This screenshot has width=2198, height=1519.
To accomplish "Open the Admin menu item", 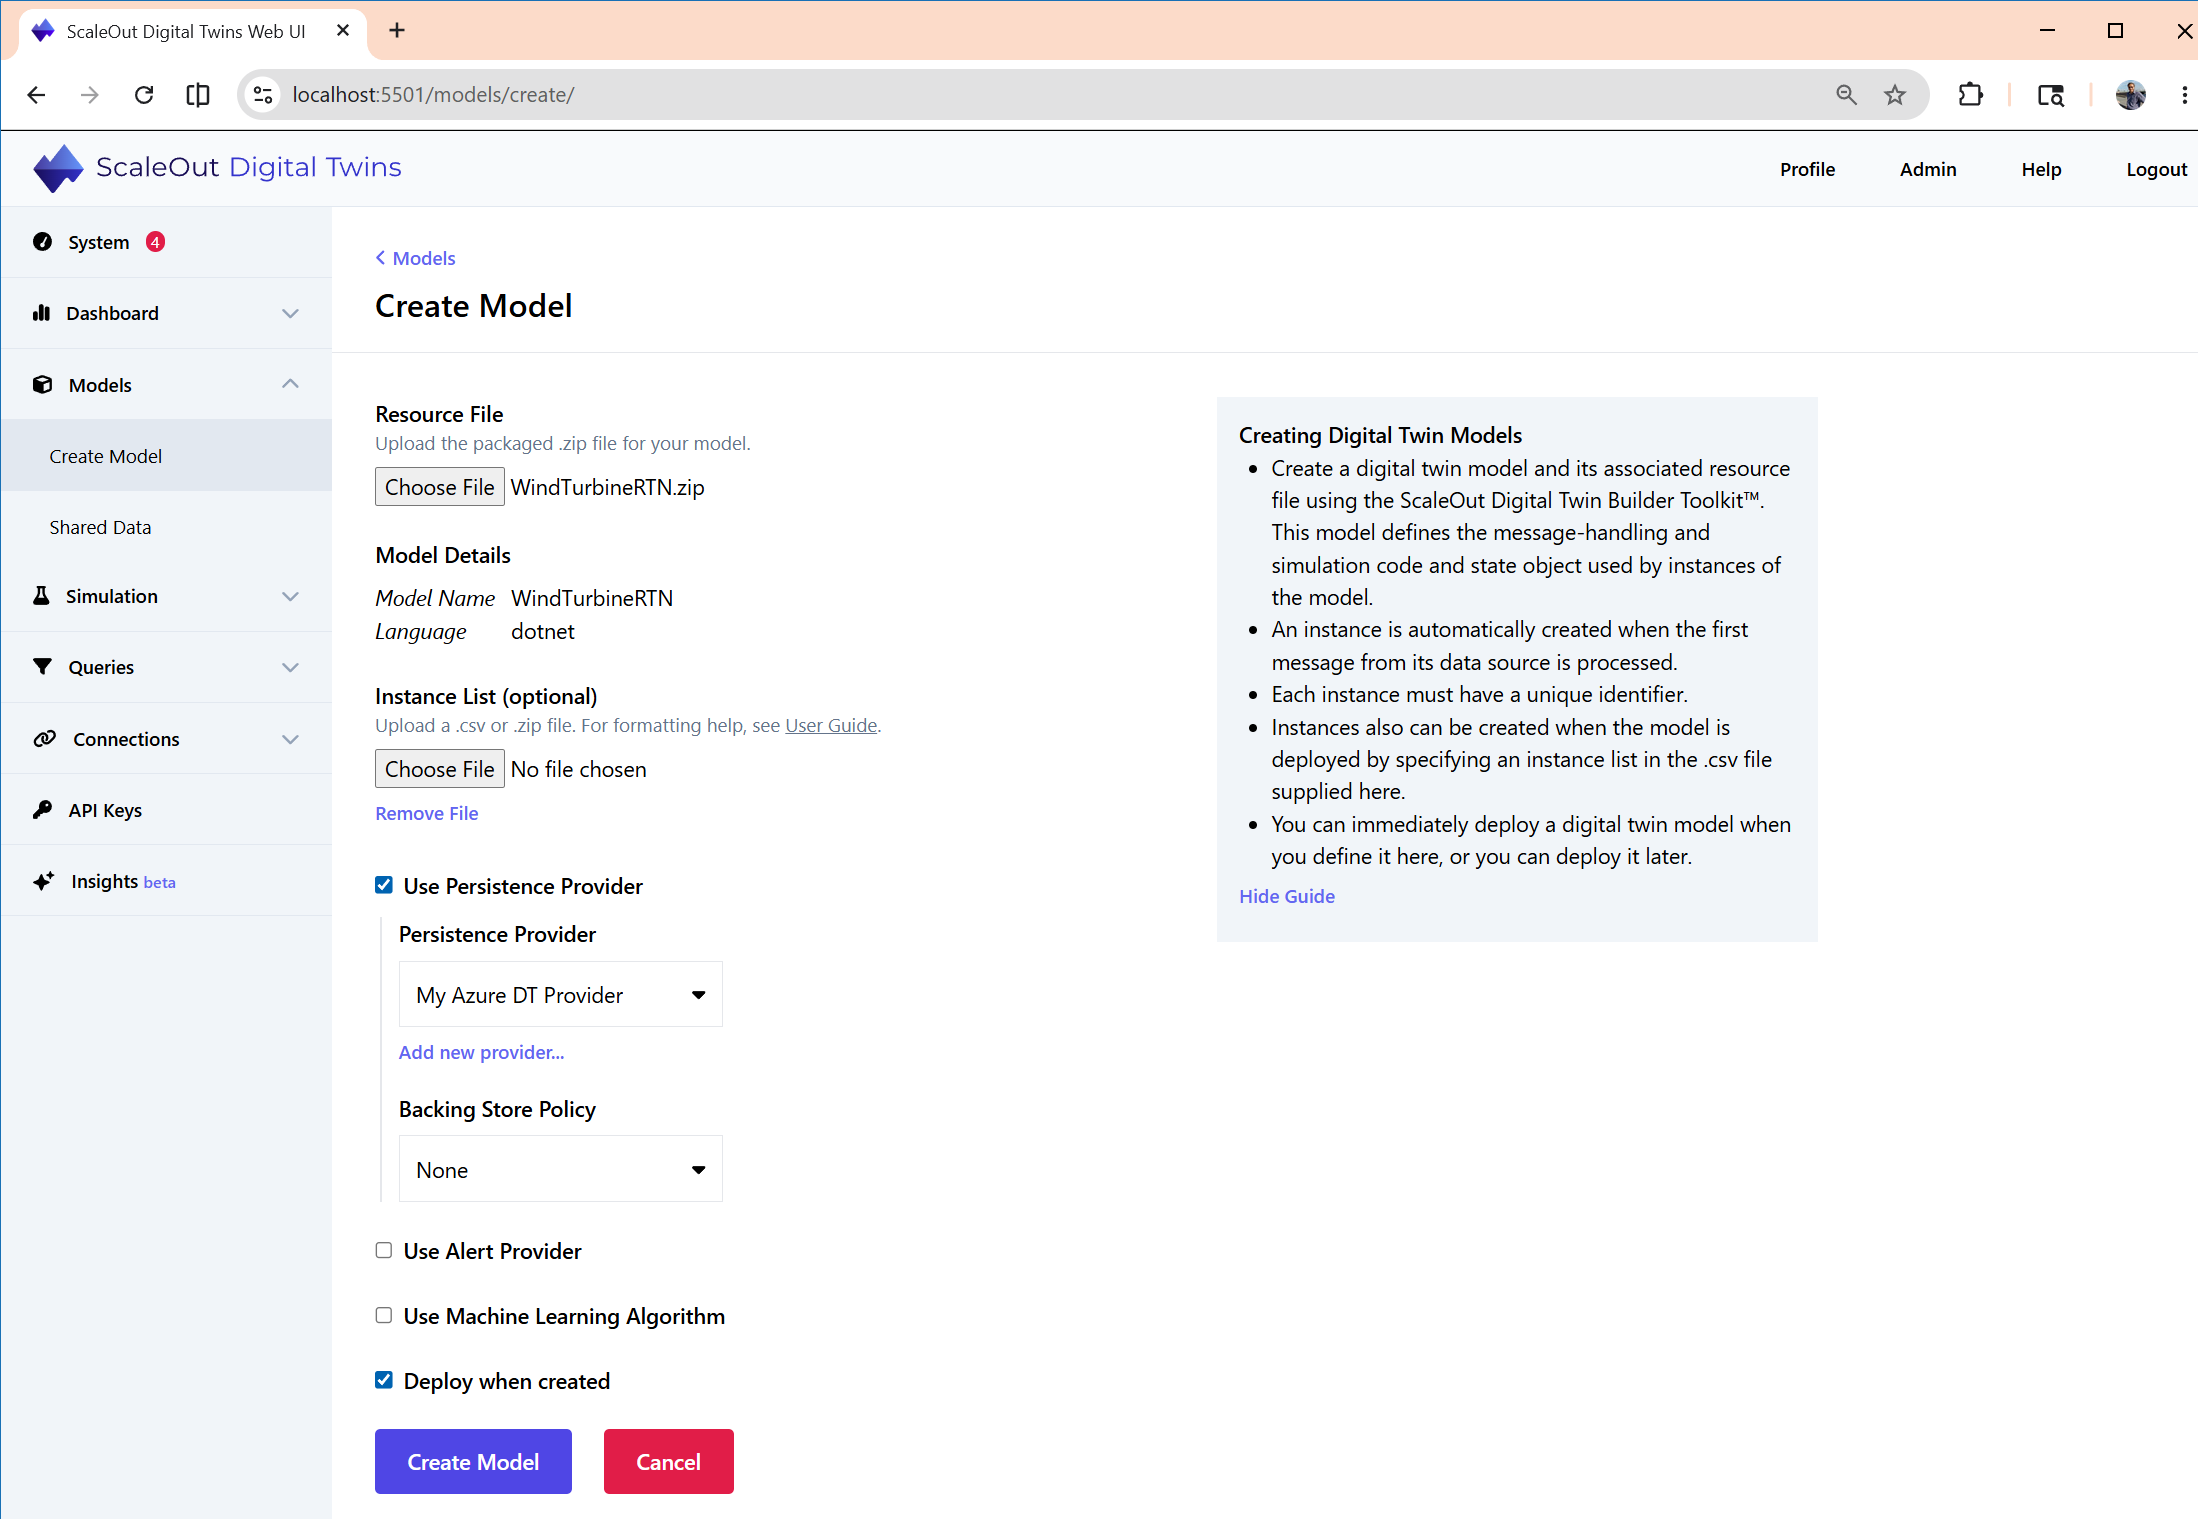I will tap(1928, 169).
